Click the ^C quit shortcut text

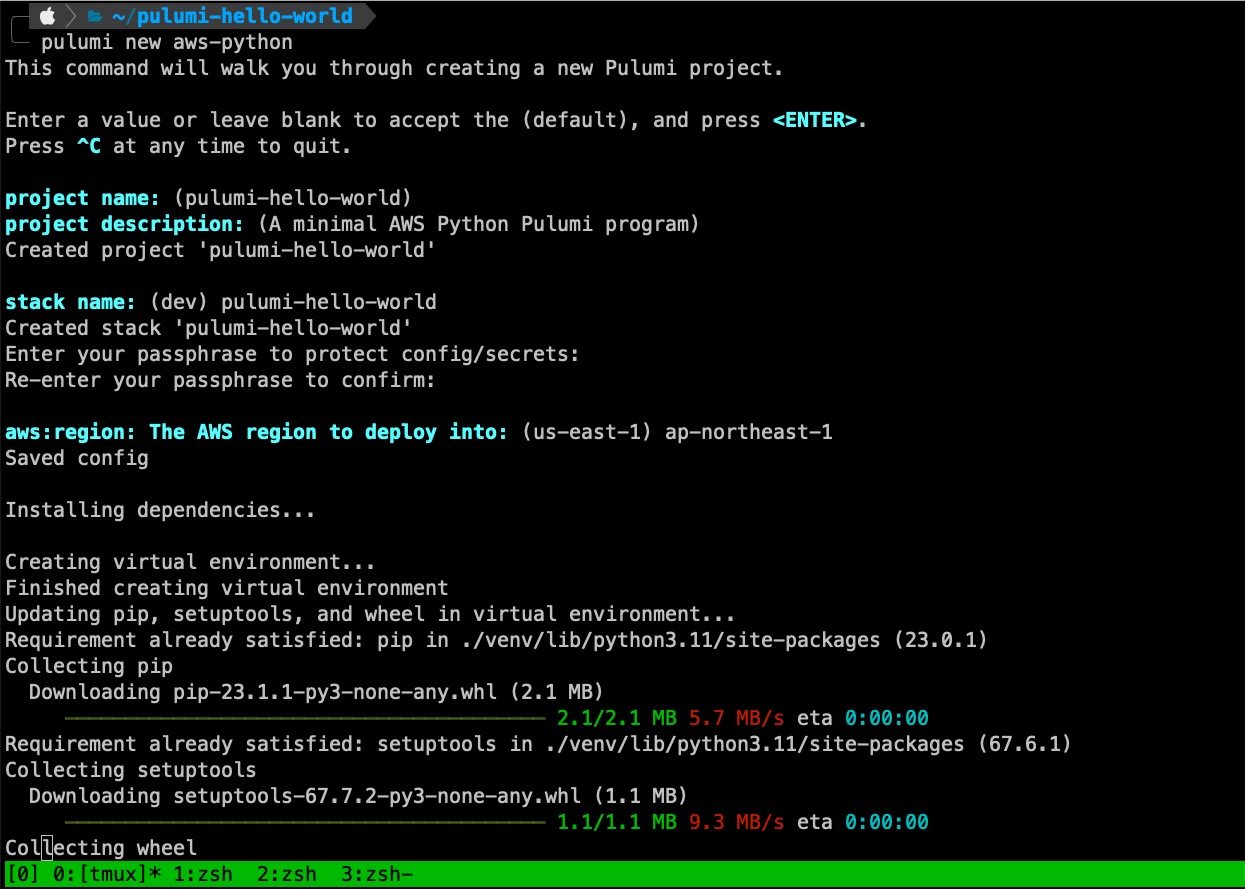click(89, 146)
